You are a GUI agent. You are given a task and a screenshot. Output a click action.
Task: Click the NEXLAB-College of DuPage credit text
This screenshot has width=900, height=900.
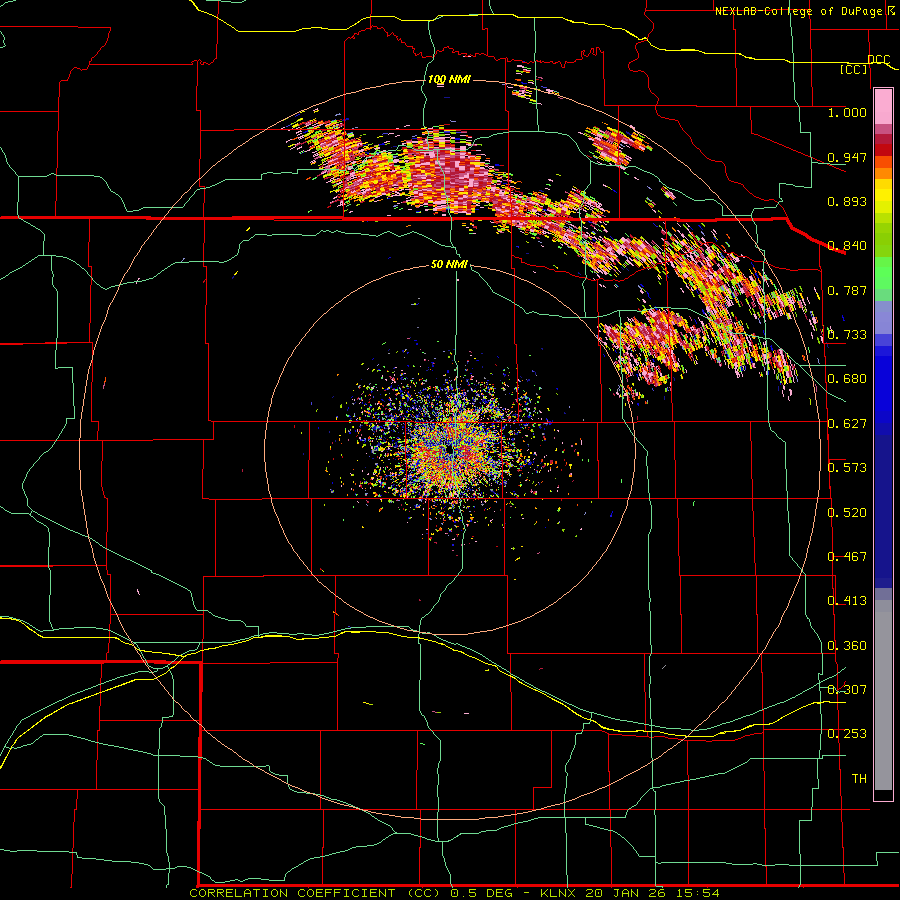799,11
